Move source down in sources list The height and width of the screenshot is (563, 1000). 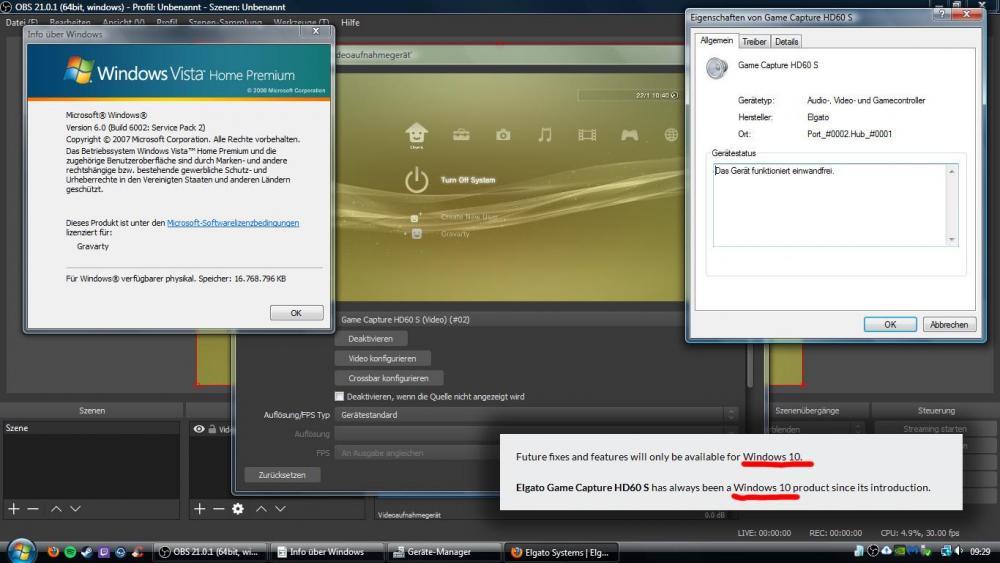pyautogui.click(x=280, y=509)
